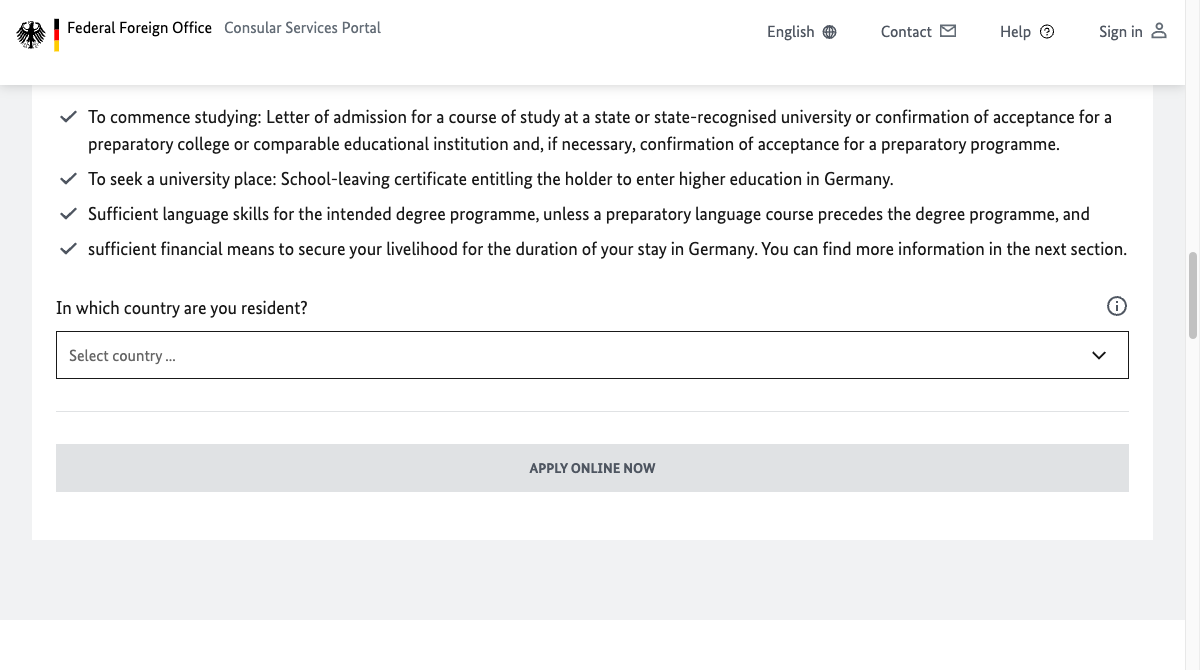
Task: Click the Federal Foreign Office title text
Action: click(x=139, y=28)
